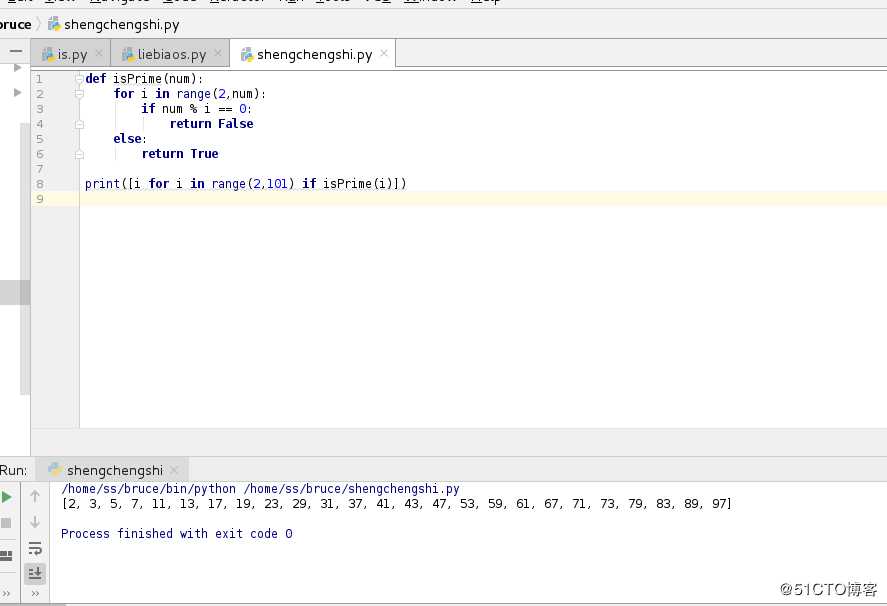The height and width of the screenshot is (606, 887).
Task: Close the is.py tab
Action: (99, 53)
